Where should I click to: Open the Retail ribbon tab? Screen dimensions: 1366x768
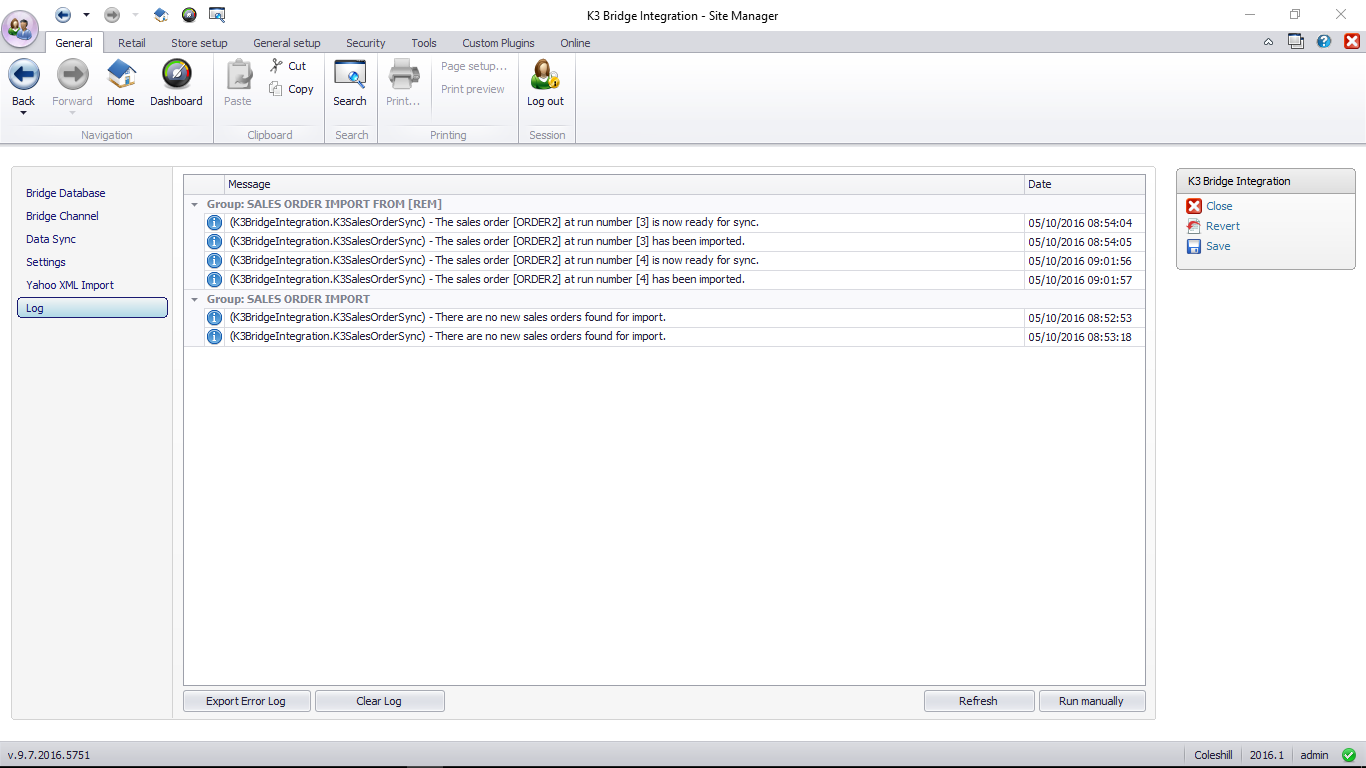click(131, 43)
